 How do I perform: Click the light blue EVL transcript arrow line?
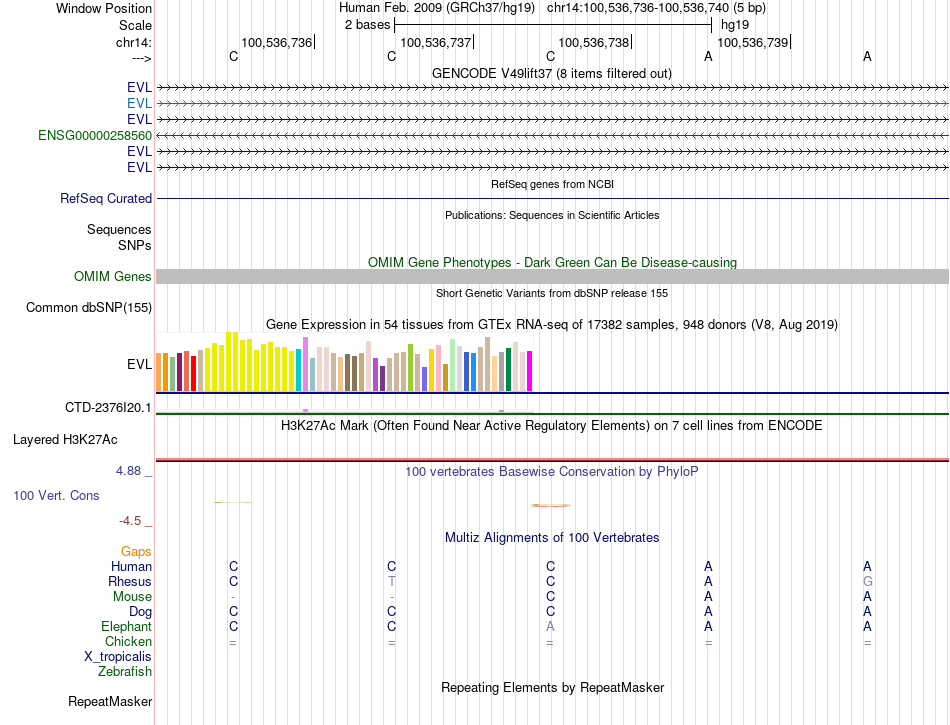[552, 104]
